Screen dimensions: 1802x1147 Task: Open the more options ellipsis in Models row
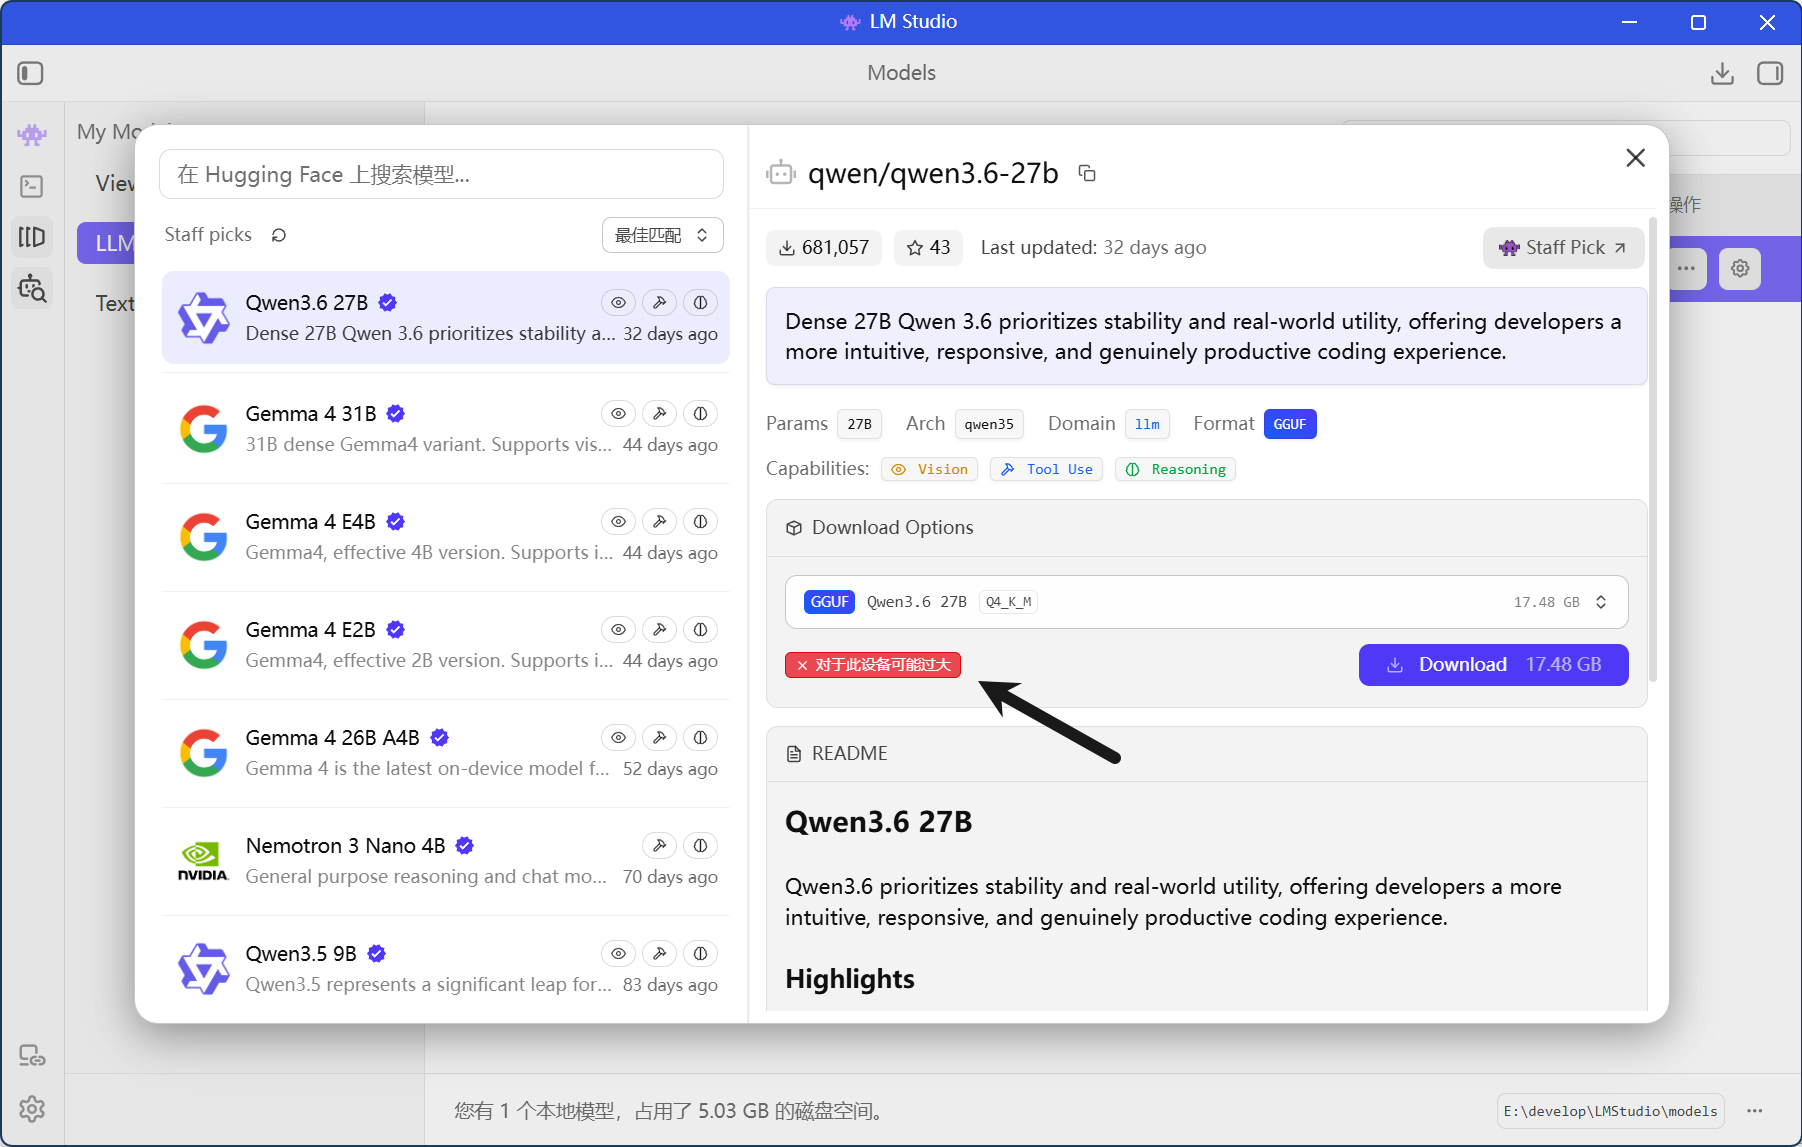click(x=1687, y=269)
